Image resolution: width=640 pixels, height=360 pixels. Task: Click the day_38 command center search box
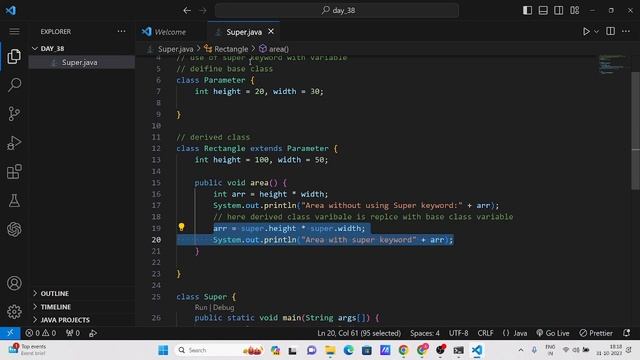337,10
